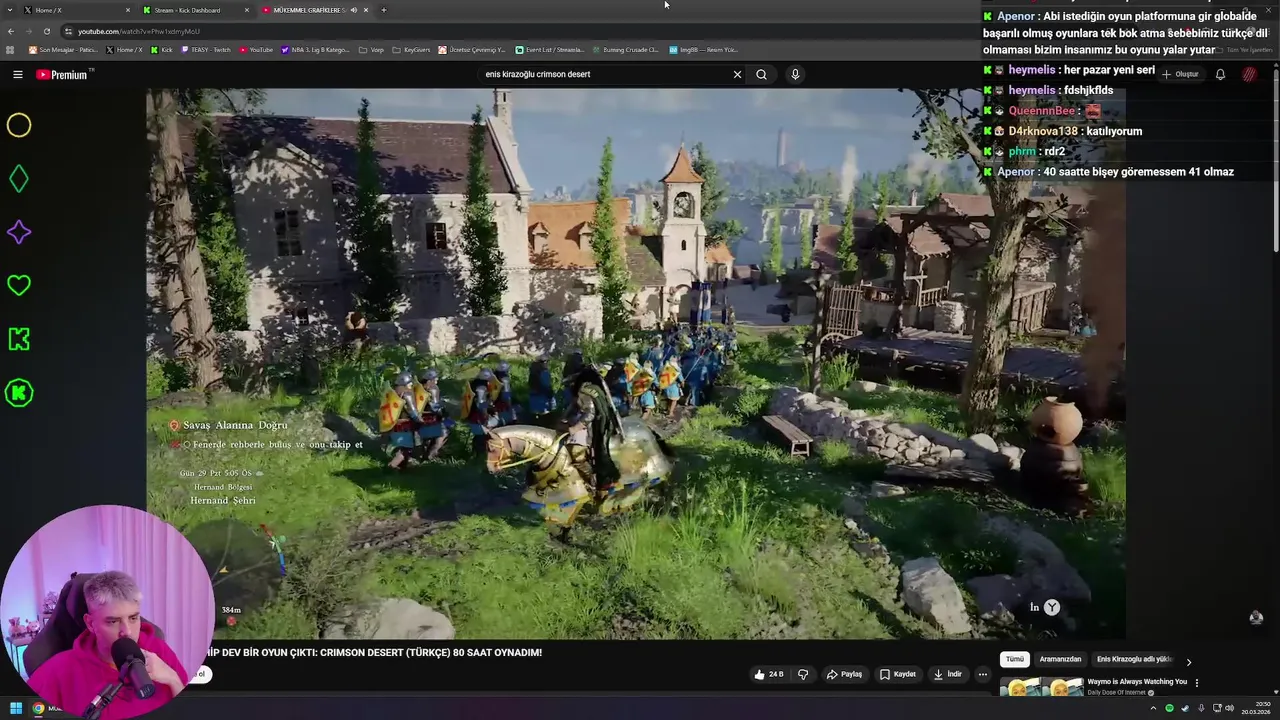Like the video (24 B)

coord(769,674)
